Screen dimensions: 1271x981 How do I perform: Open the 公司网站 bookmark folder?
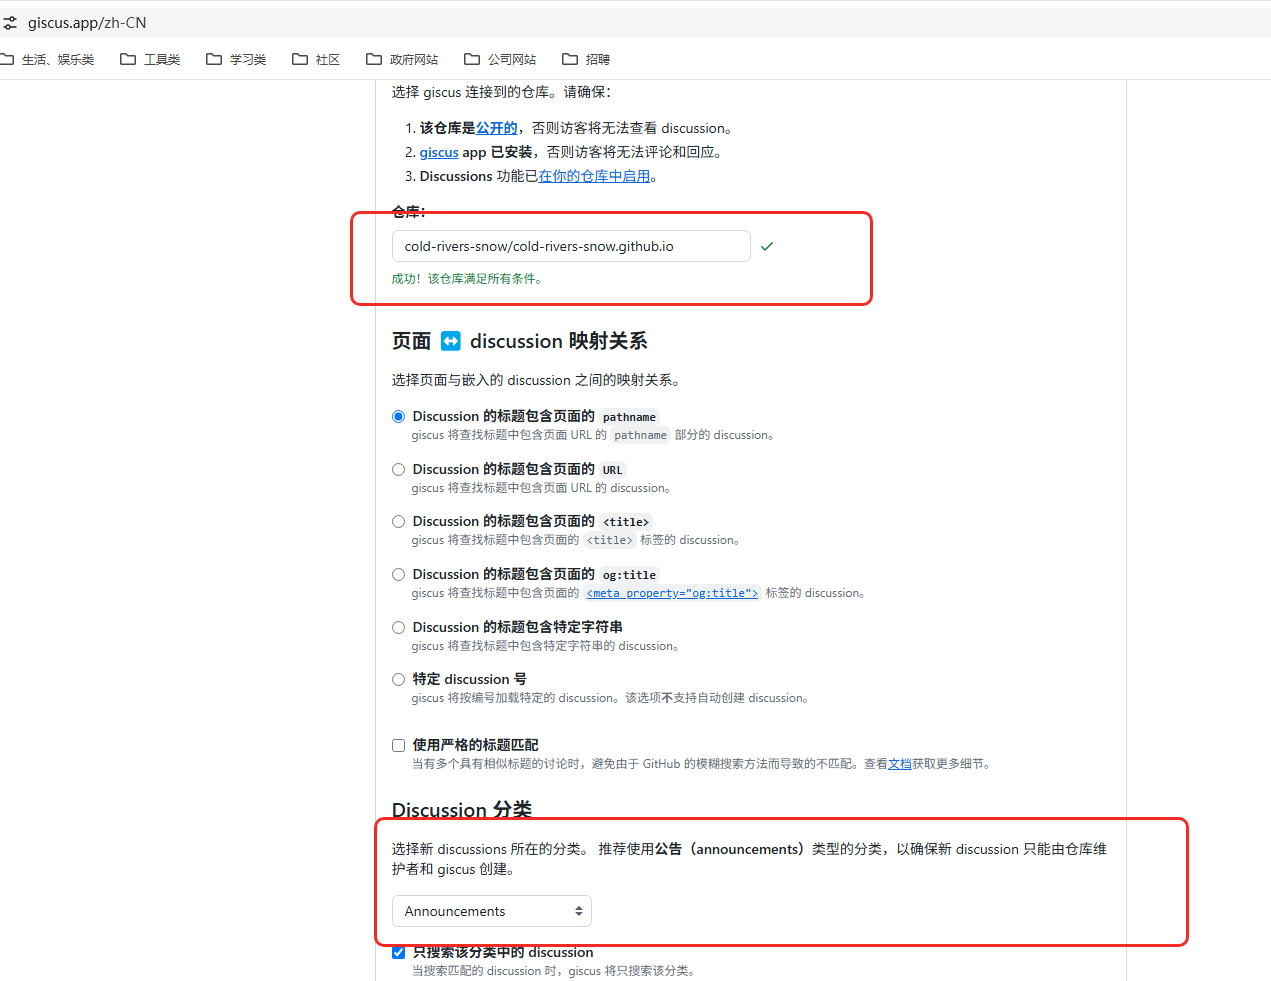[500, 59]
